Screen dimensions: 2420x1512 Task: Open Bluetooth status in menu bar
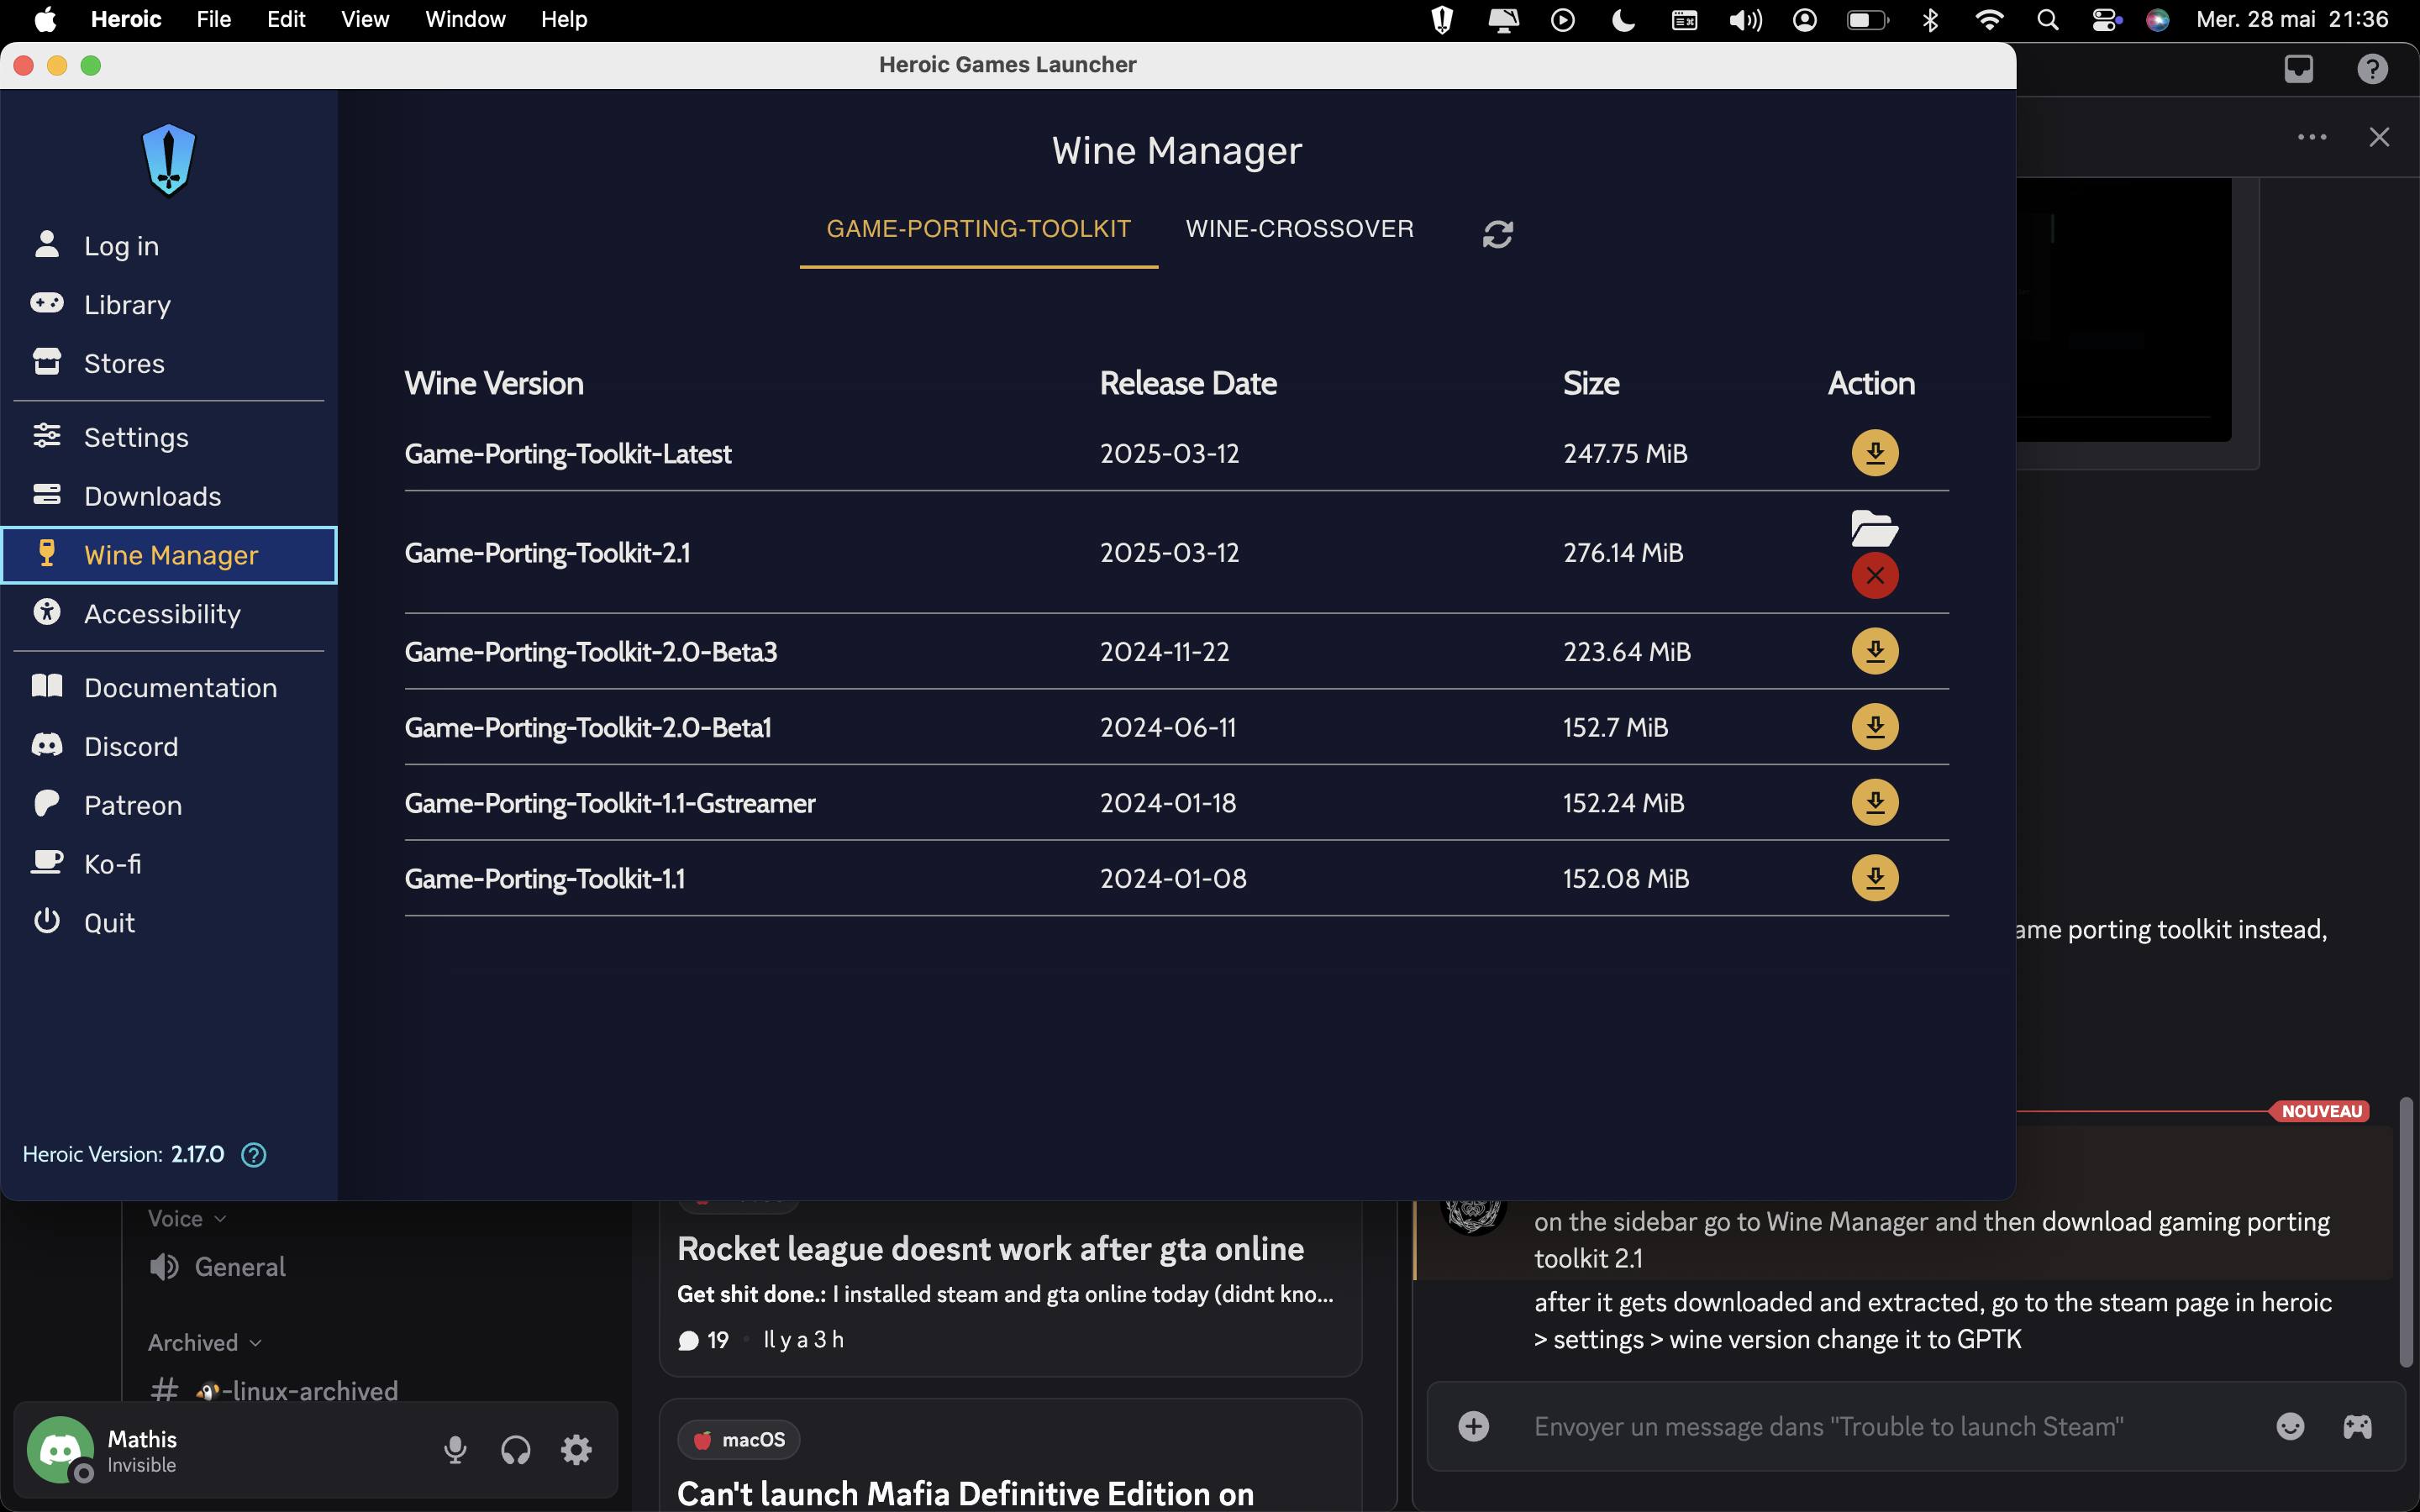pos(1930,20)
